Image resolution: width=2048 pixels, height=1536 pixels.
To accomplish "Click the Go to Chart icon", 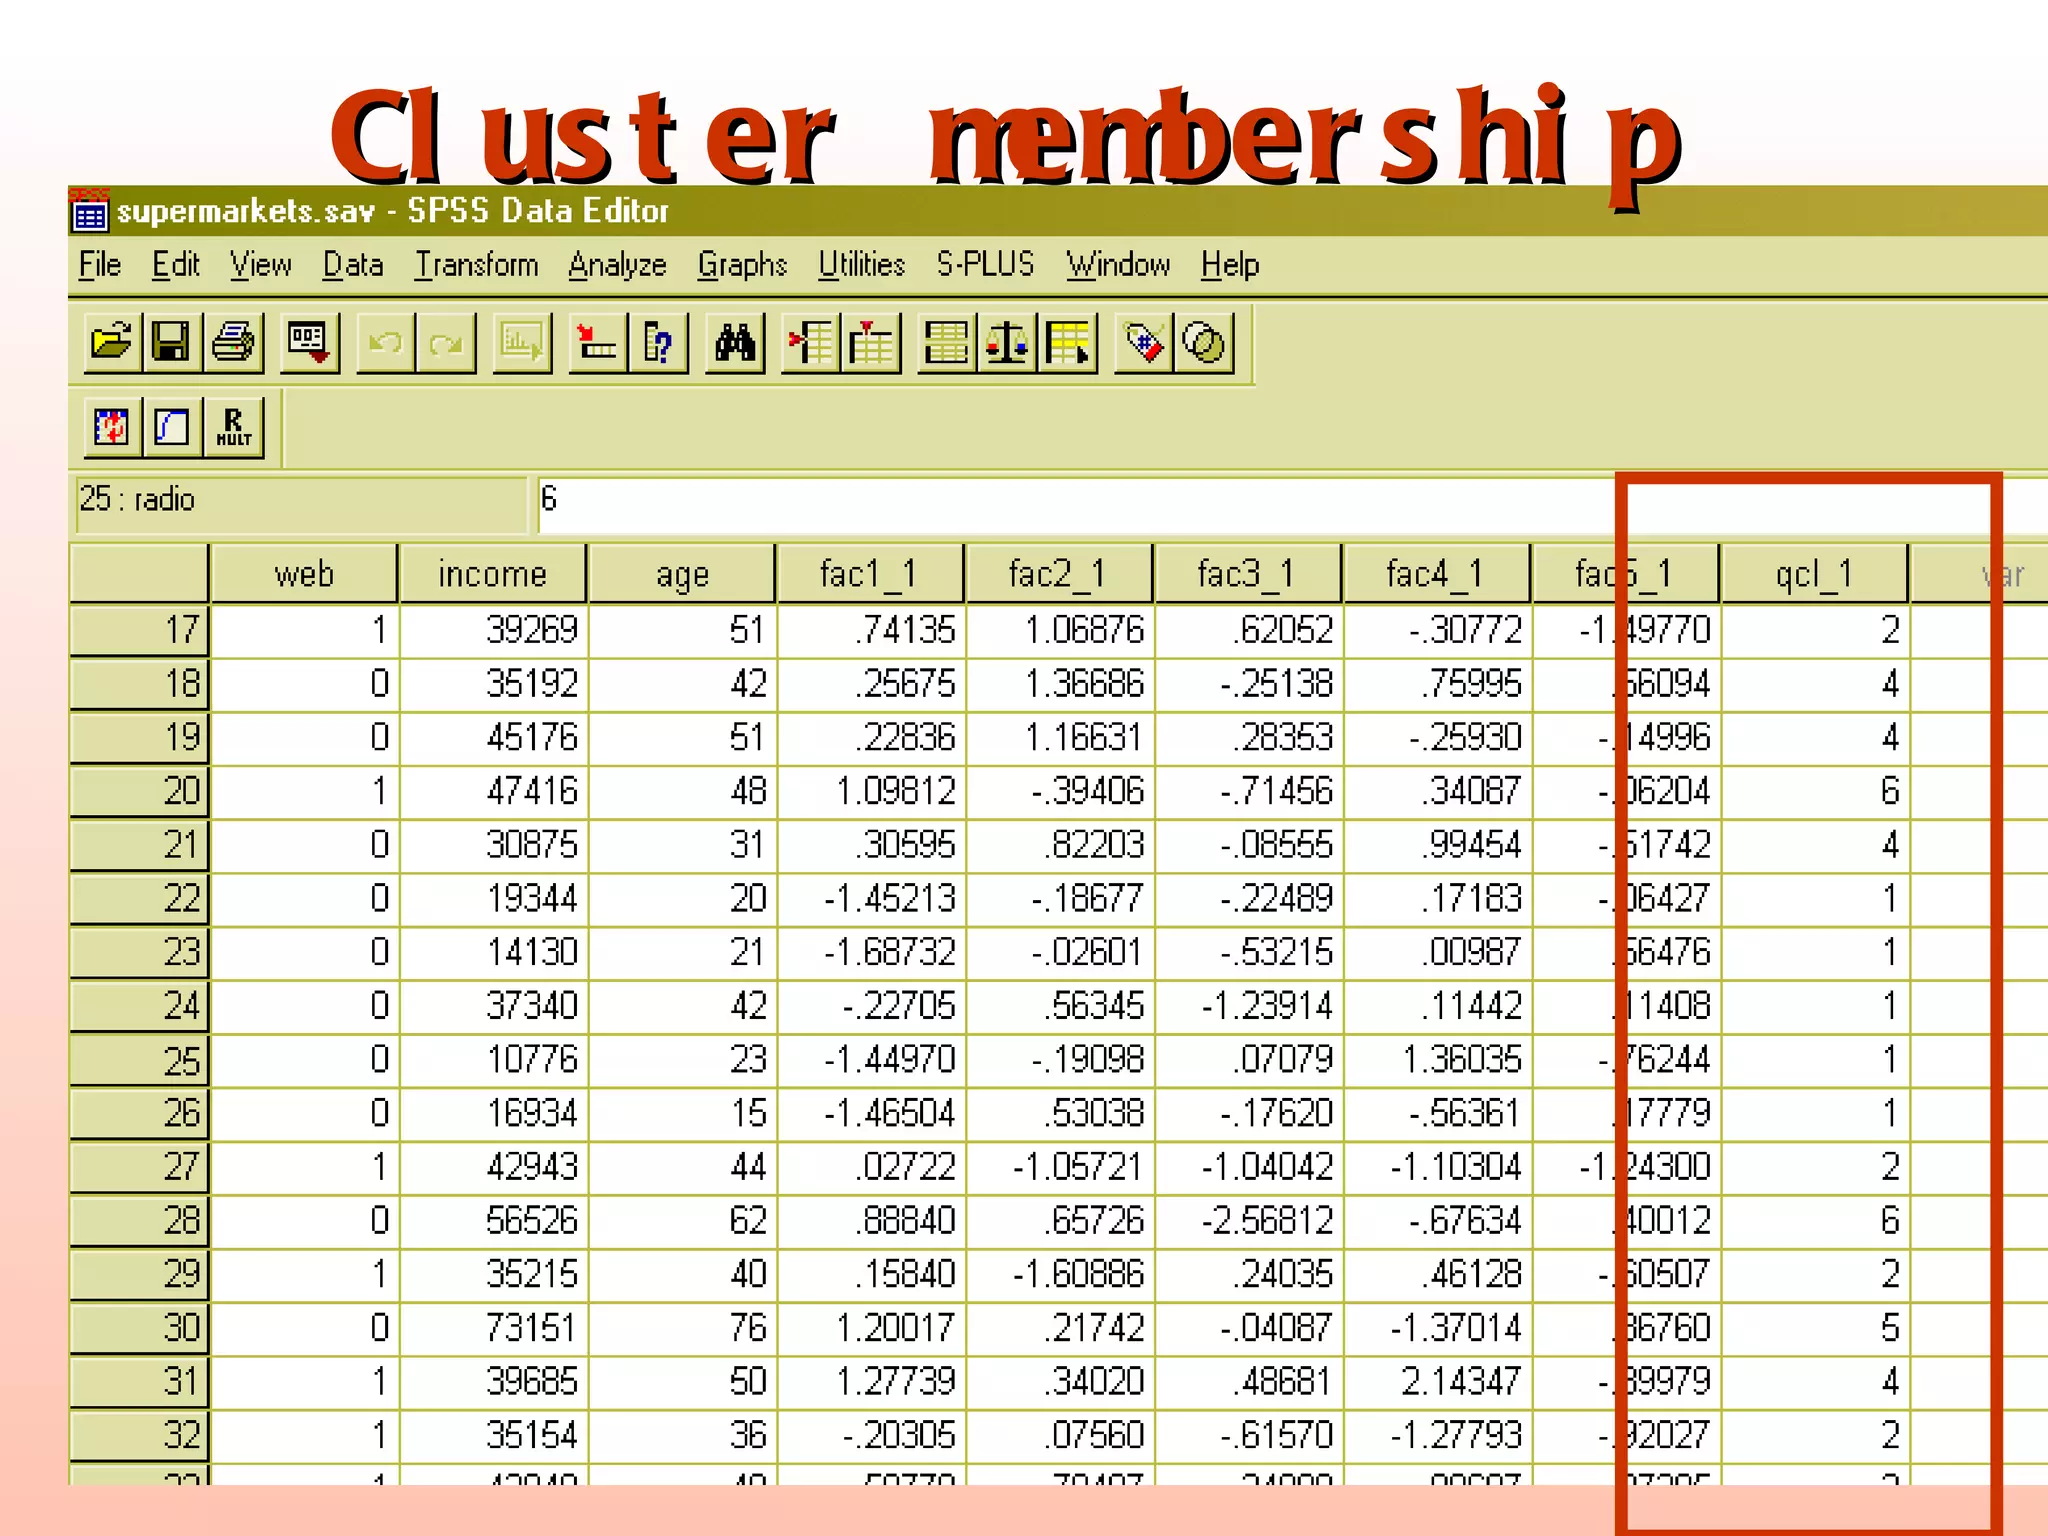I will point(521,343).
